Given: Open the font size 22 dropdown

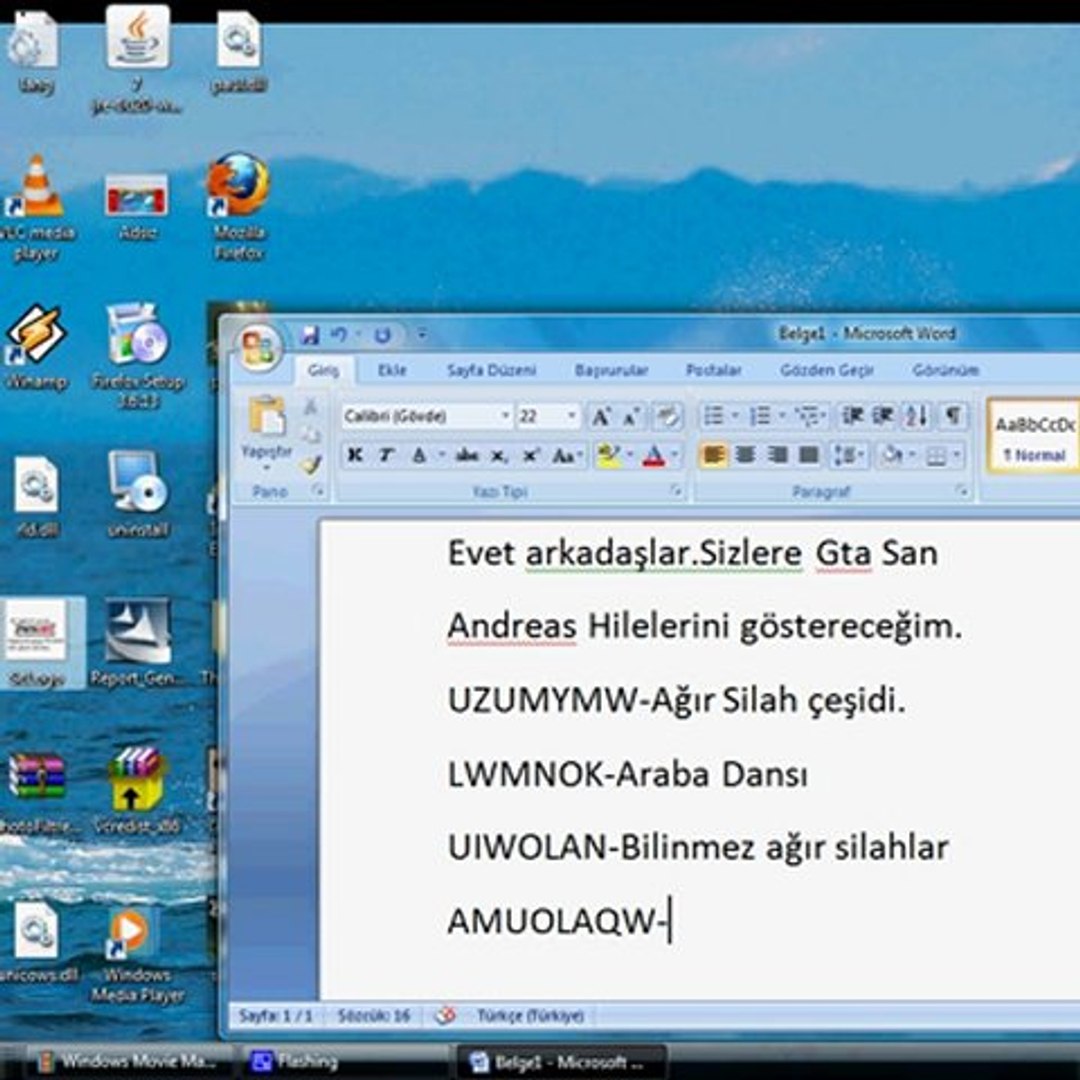Looking at the screenshot, I should click(571, 416).
